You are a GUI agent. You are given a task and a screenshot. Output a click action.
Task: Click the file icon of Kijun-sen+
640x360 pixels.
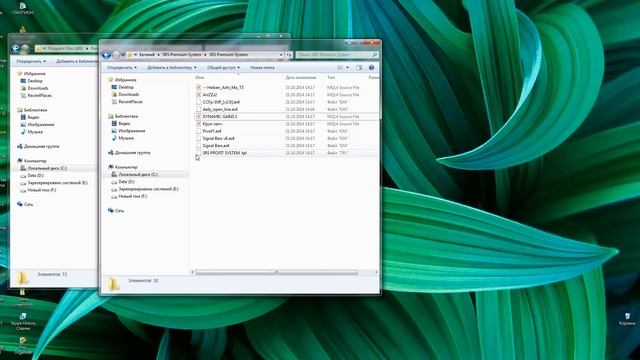198,124
